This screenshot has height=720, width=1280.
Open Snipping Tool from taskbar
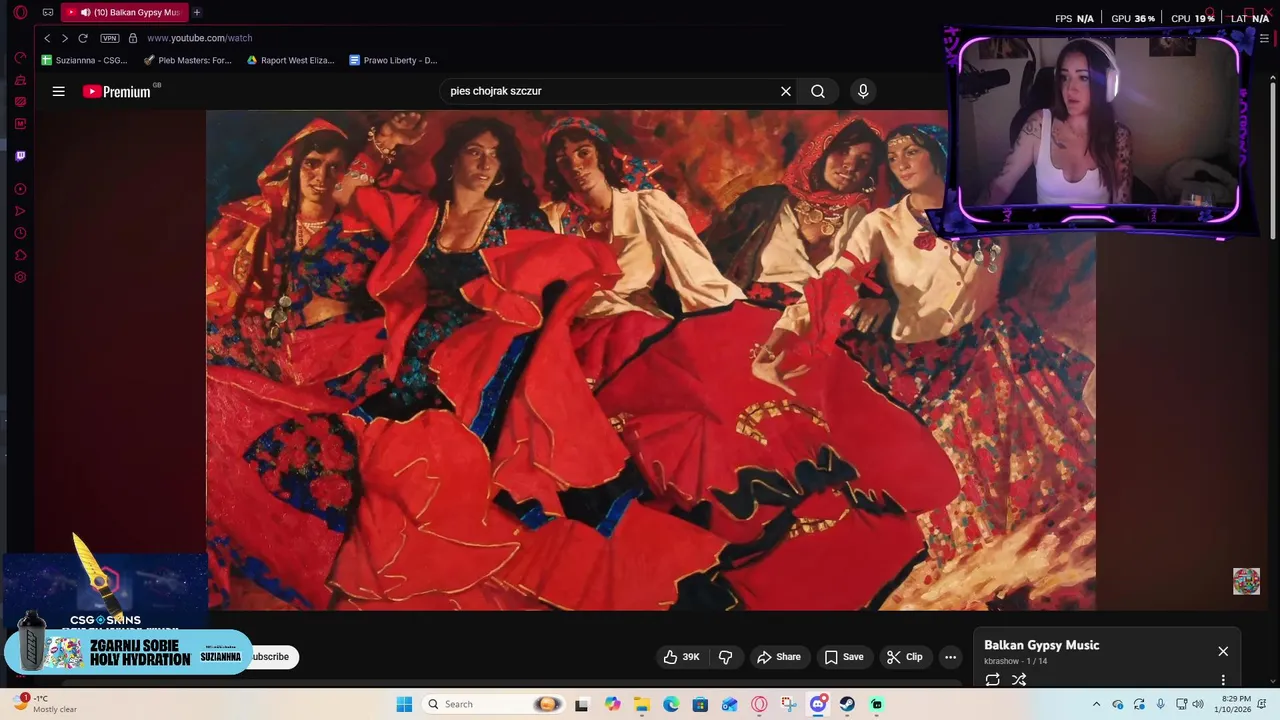pyautogui.click(x=788, y=704)
